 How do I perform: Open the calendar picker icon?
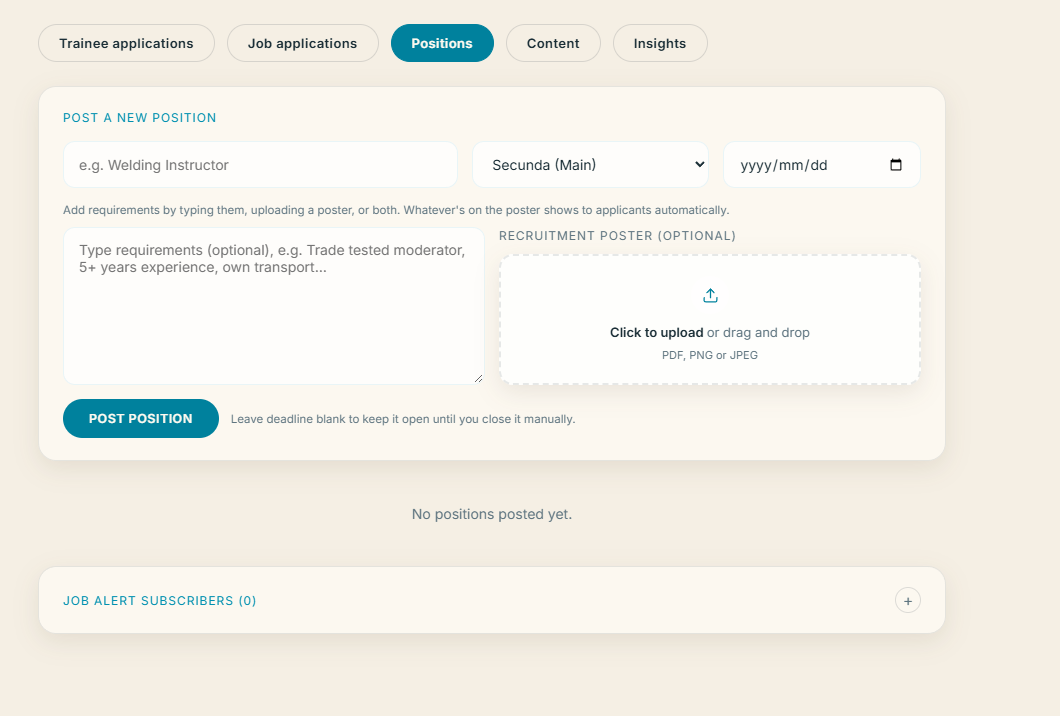click(x=896, y=165)
